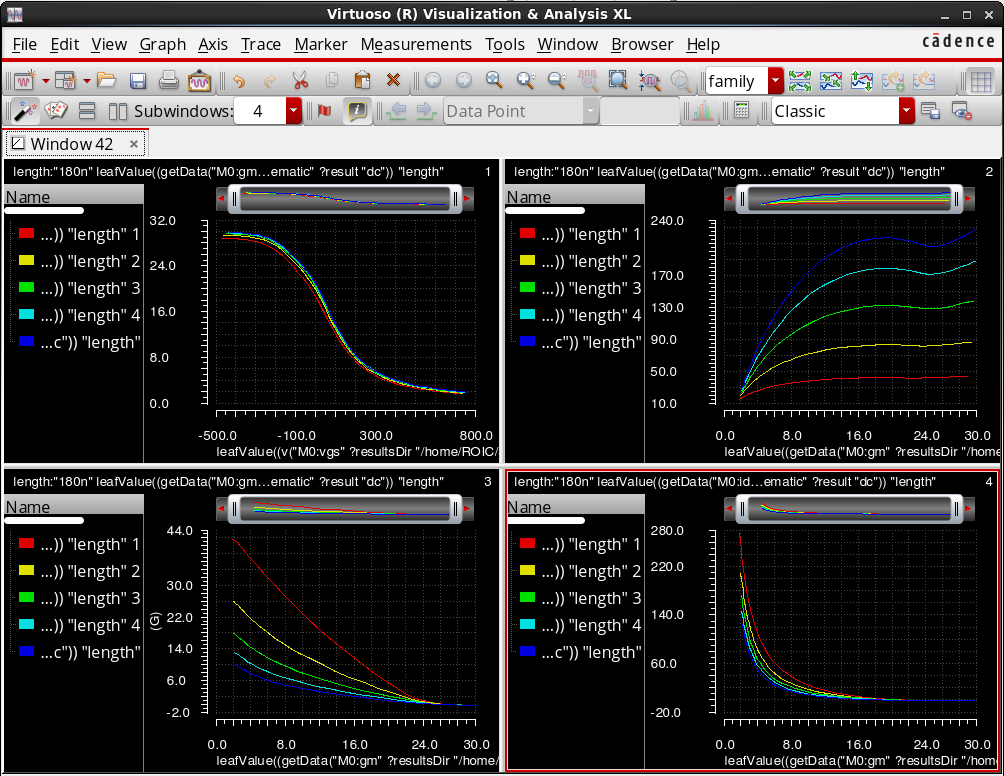
Task: Click the red flag marker icon
Action: [x=324, y=111]
